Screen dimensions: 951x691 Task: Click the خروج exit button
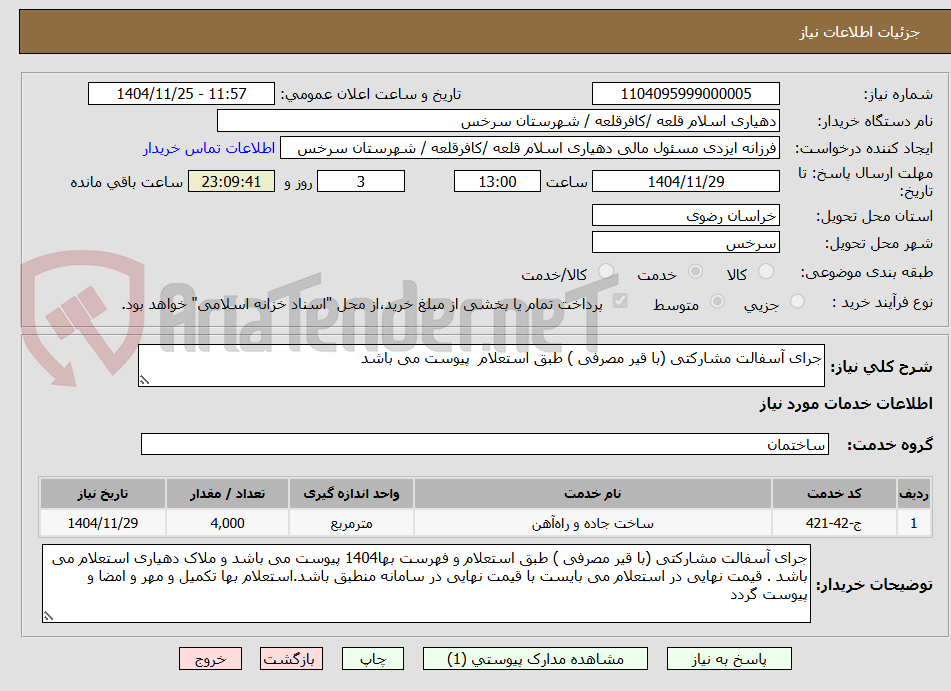tap(210, 659)
